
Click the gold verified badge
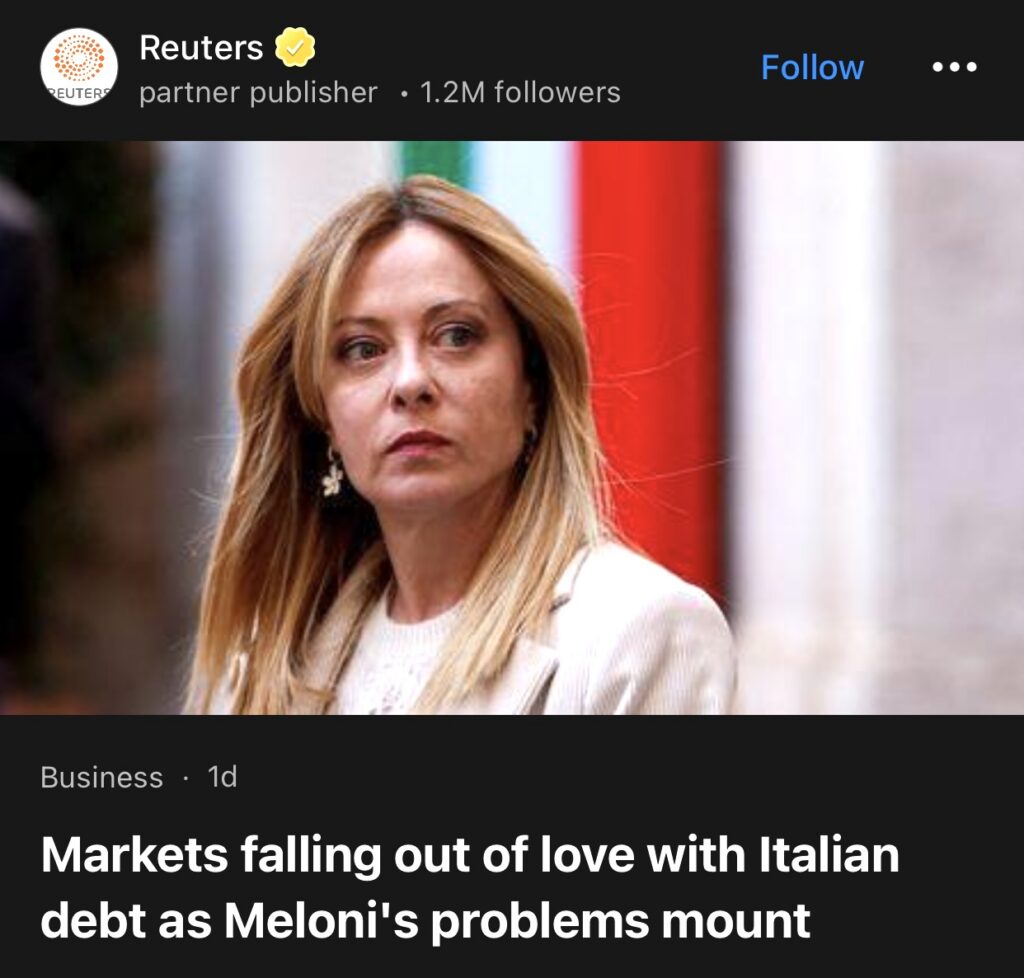[x=296, y=46]
